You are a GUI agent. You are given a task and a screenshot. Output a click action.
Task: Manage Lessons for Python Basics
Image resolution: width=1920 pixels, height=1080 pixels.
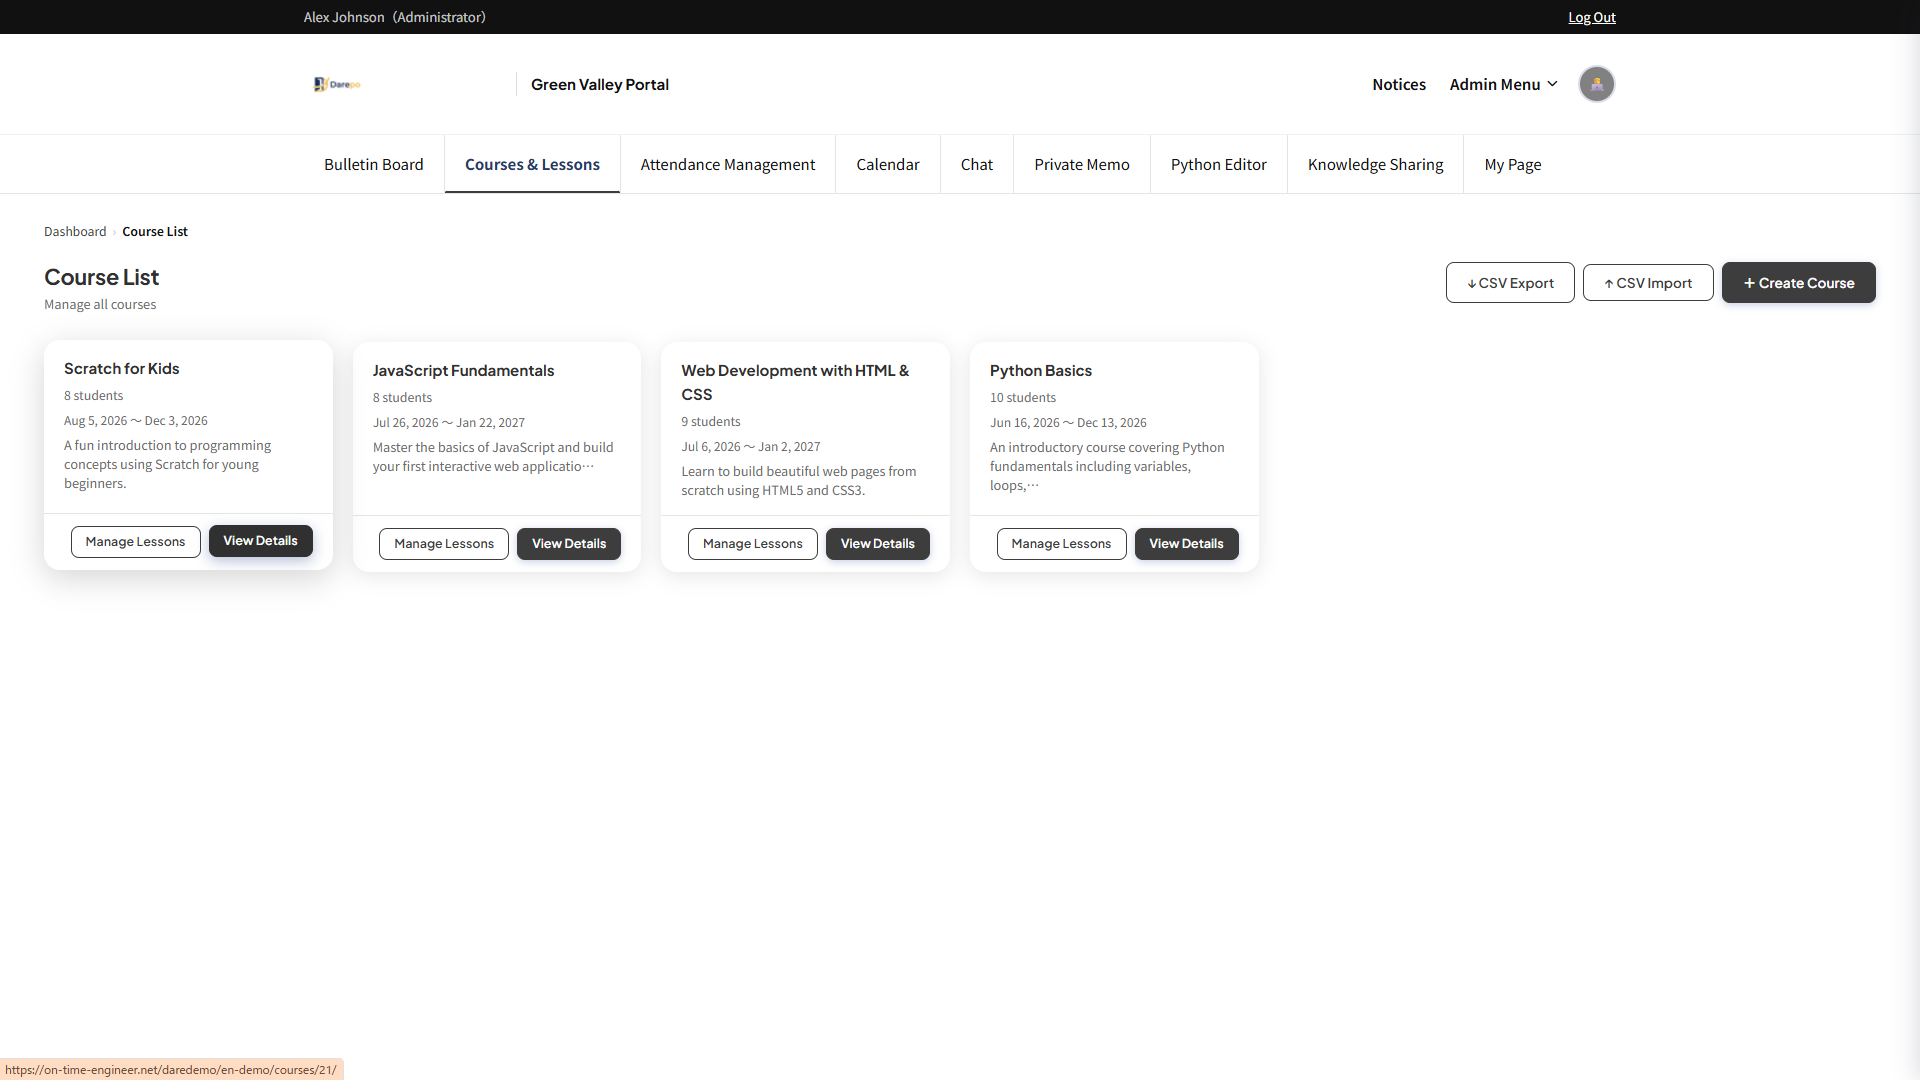[1061, 544]
